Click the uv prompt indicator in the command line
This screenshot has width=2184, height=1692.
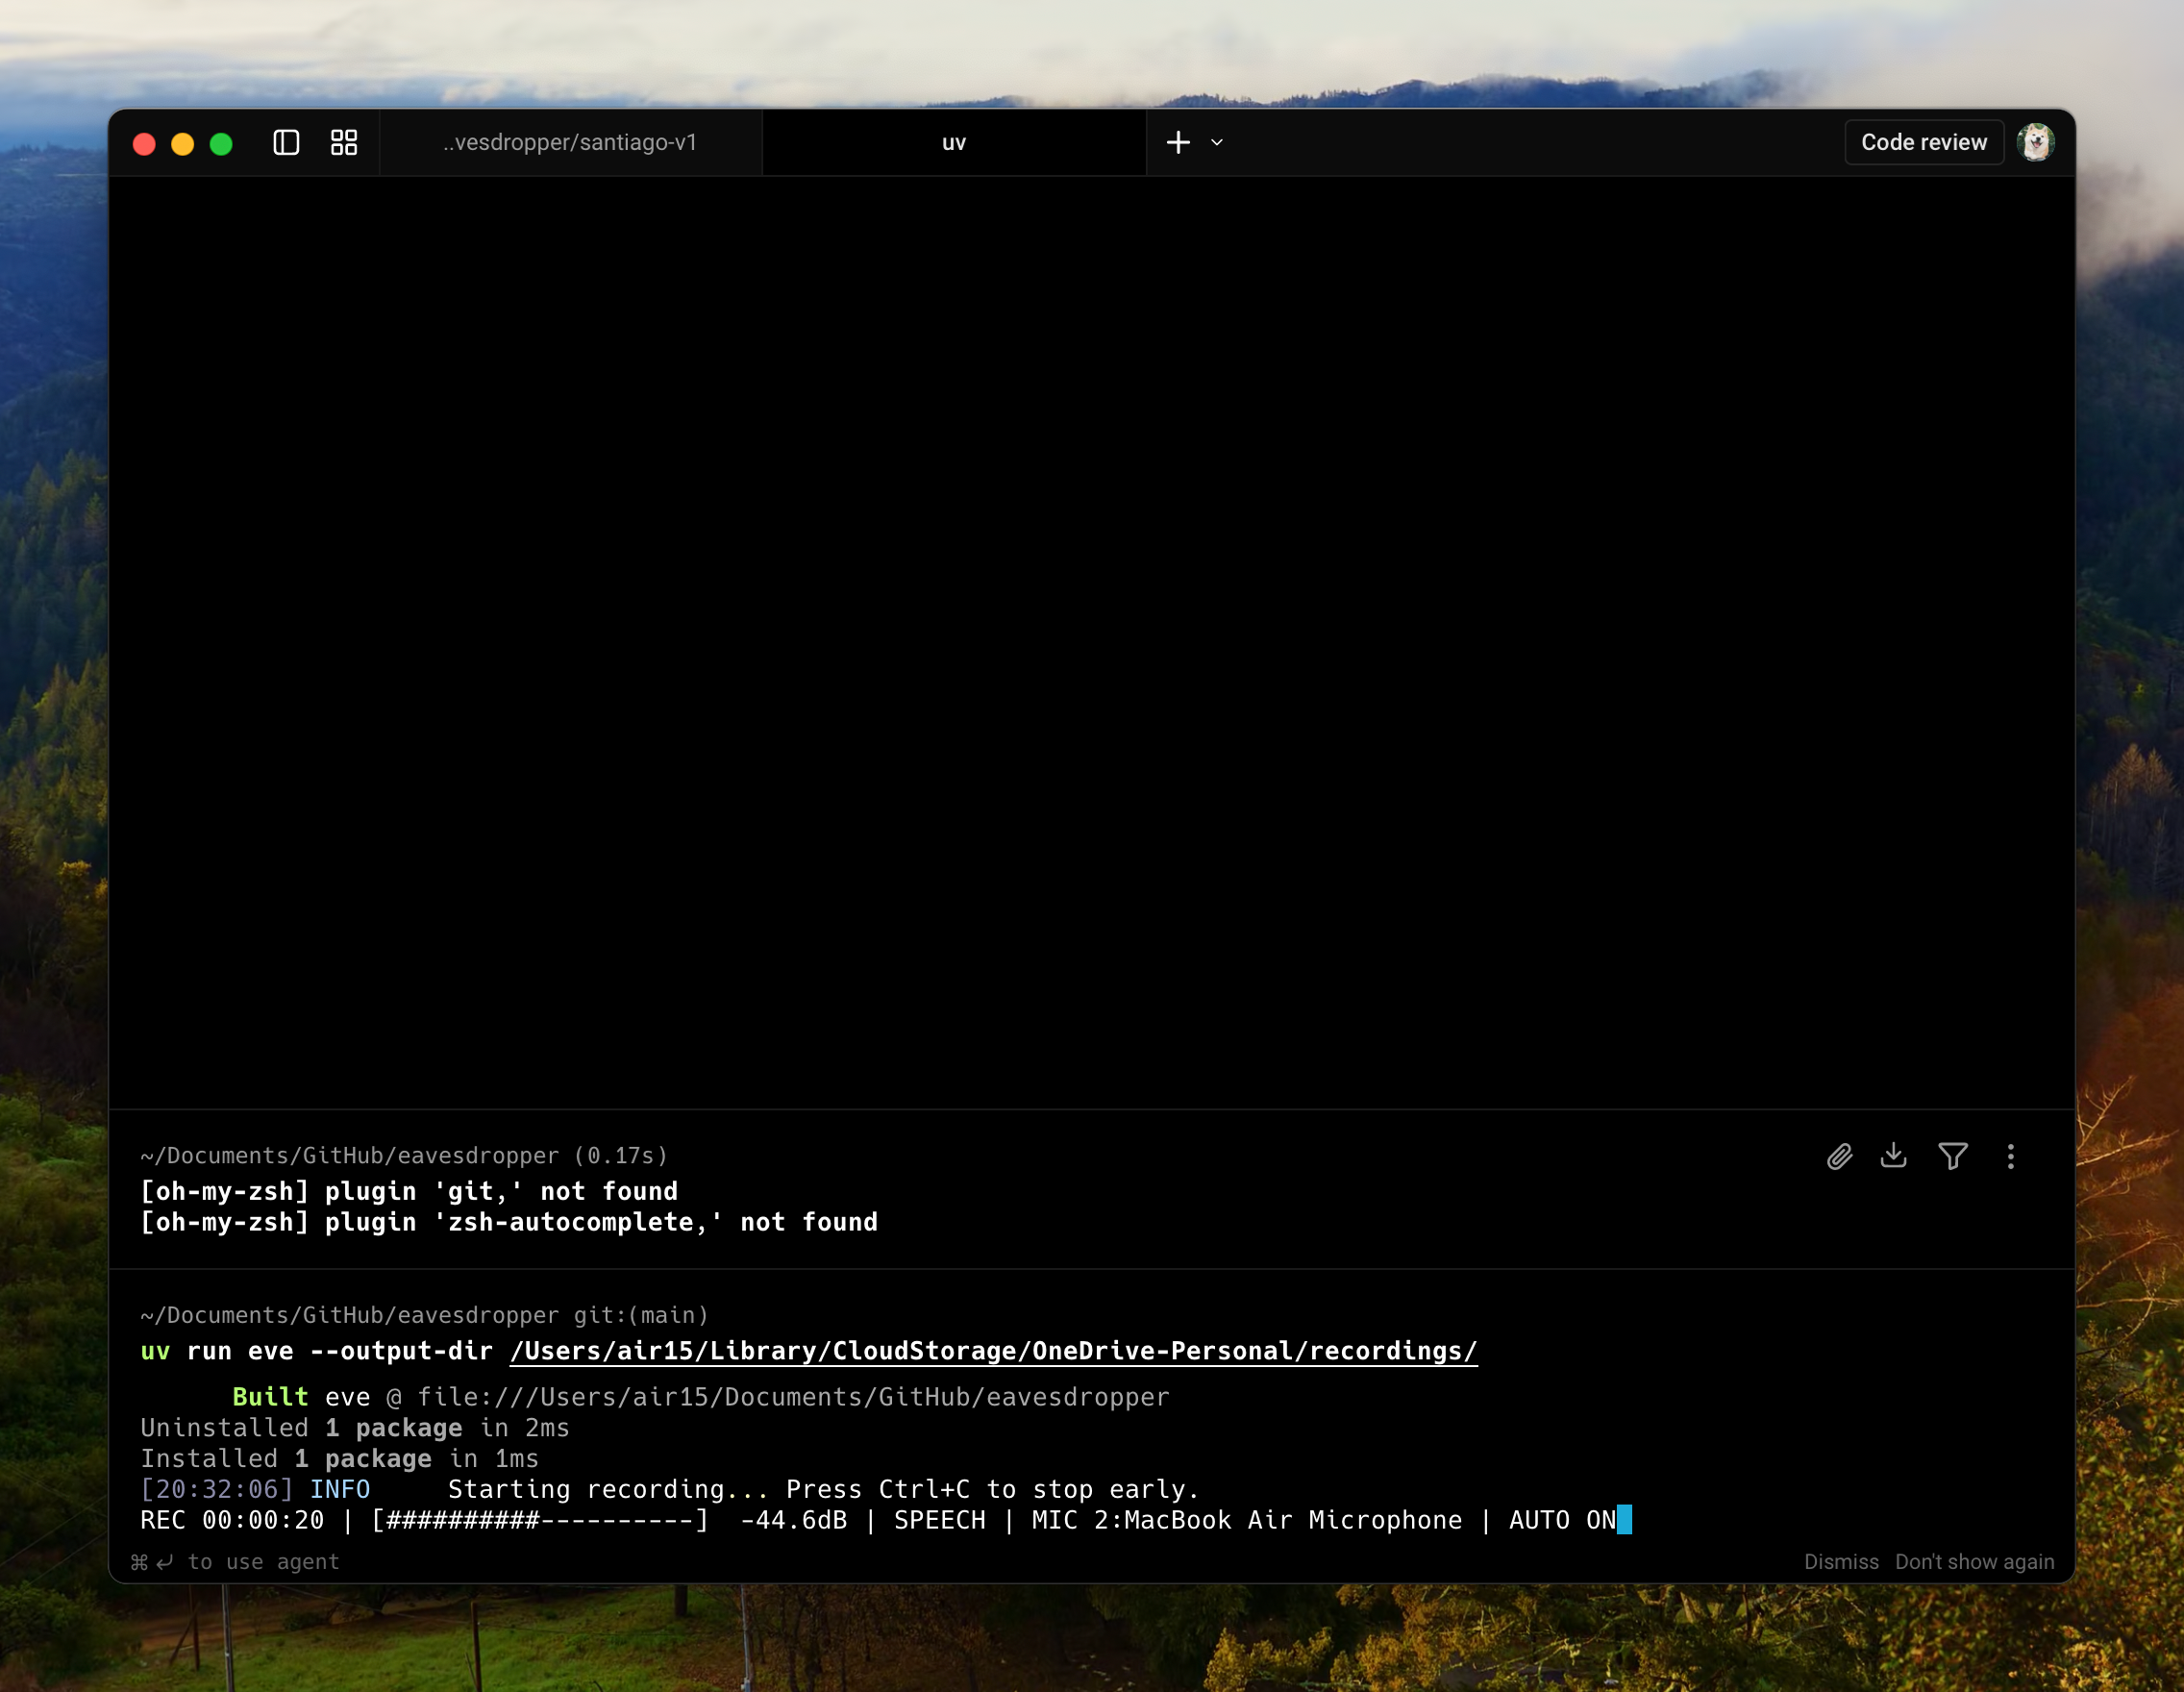[155, 1351]
